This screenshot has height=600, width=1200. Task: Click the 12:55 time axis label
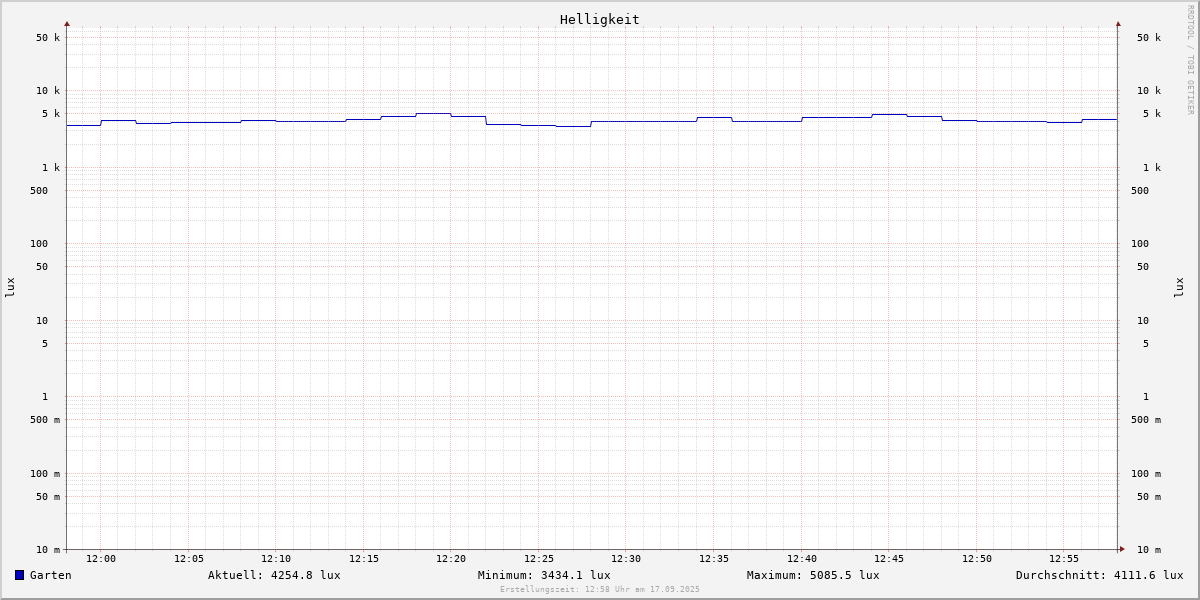click(x=1064, y=559)
